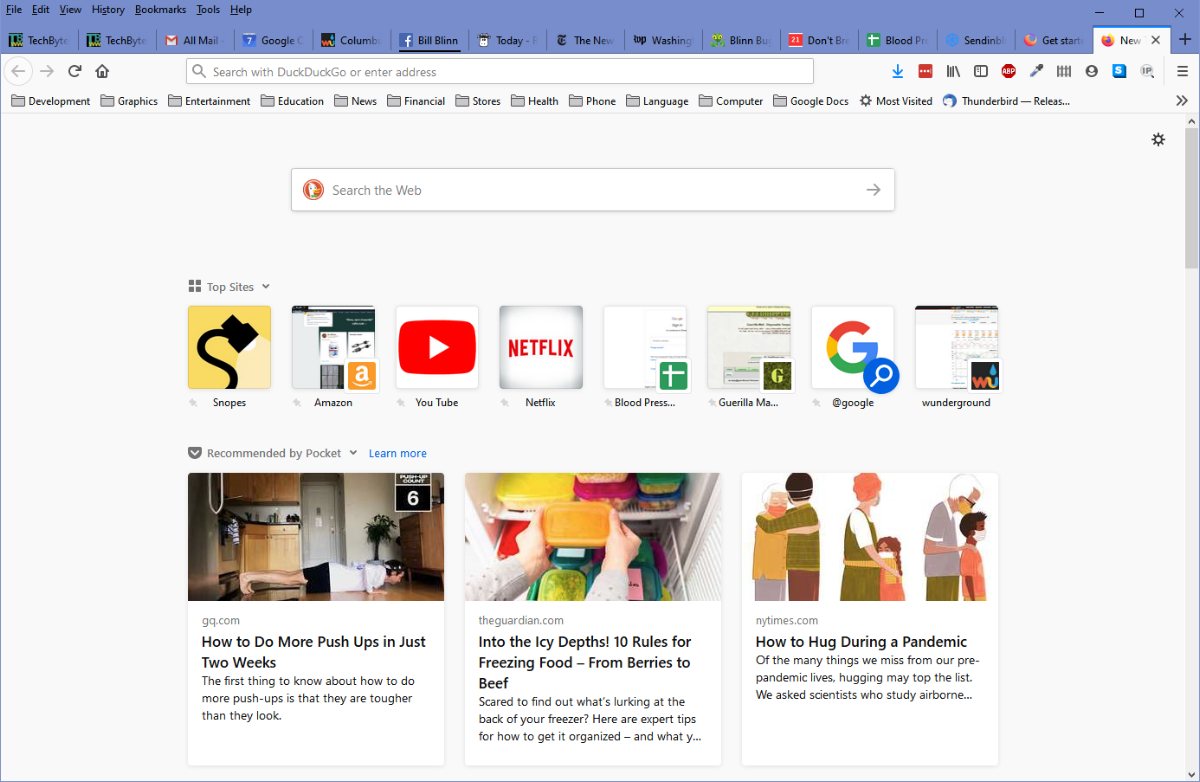Open the Library icon in toolbar
1200x782 pixels.
click(x=953, y=71)
